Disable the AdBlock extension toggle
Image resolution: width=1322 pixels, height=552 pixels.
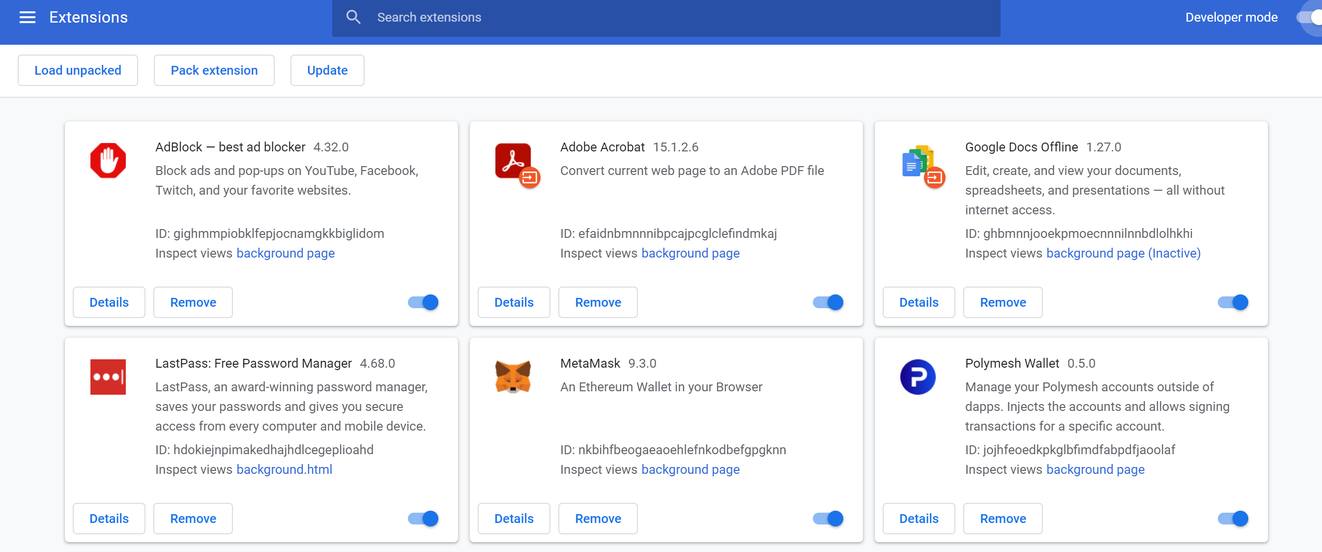click(x=423, y=302)
